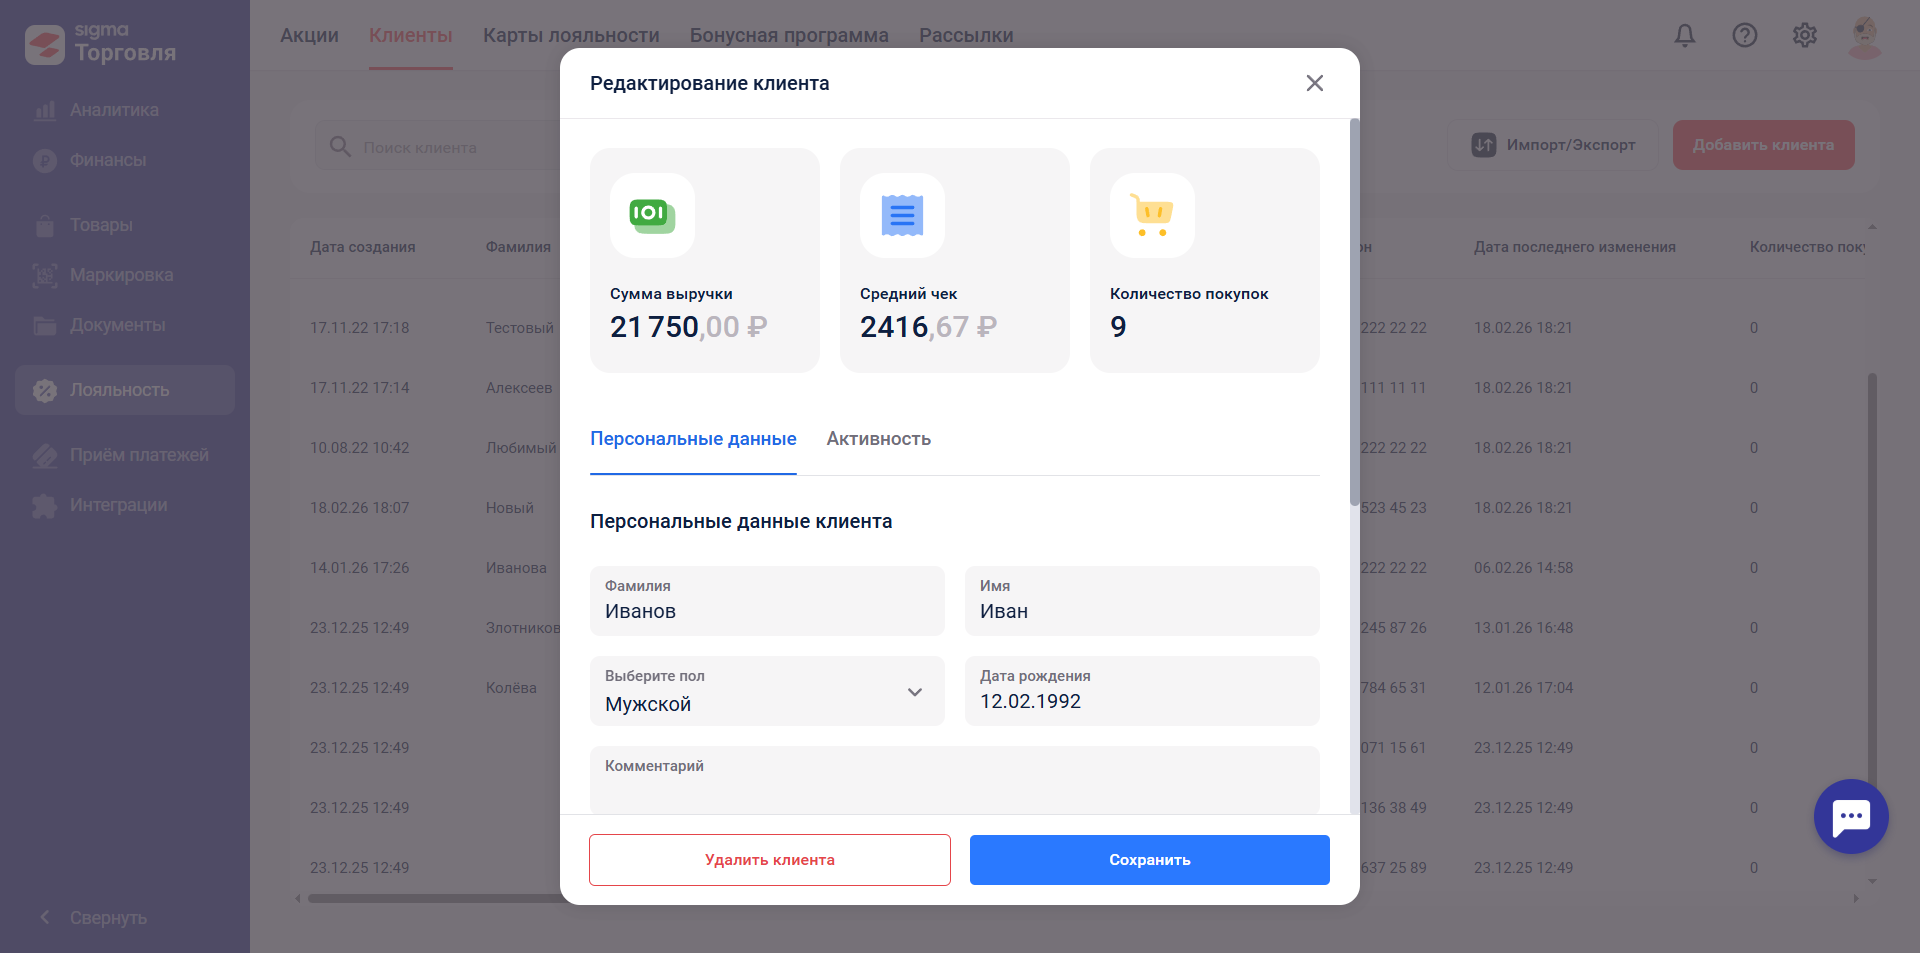
Task: Open the help question mark icon
Action: coord(1745,36)
